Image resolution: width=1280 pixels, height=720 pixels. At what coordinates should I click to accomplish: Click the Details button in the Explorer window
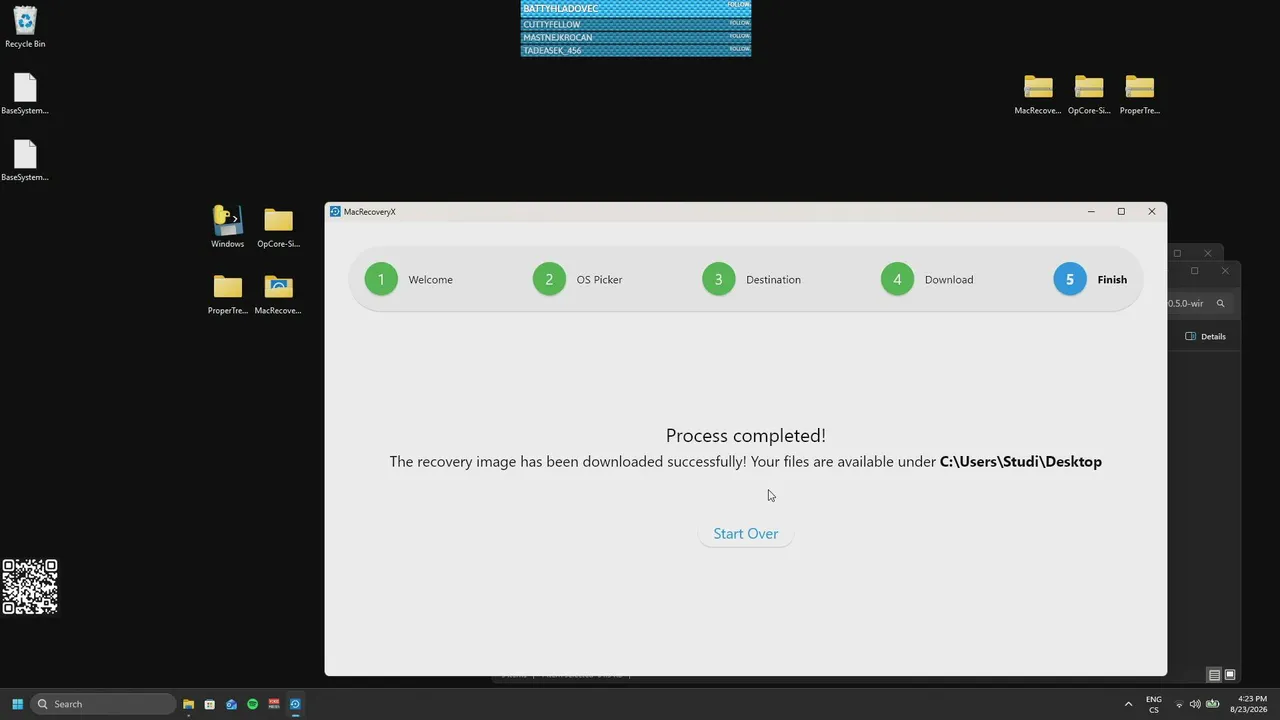point(1206,336)
